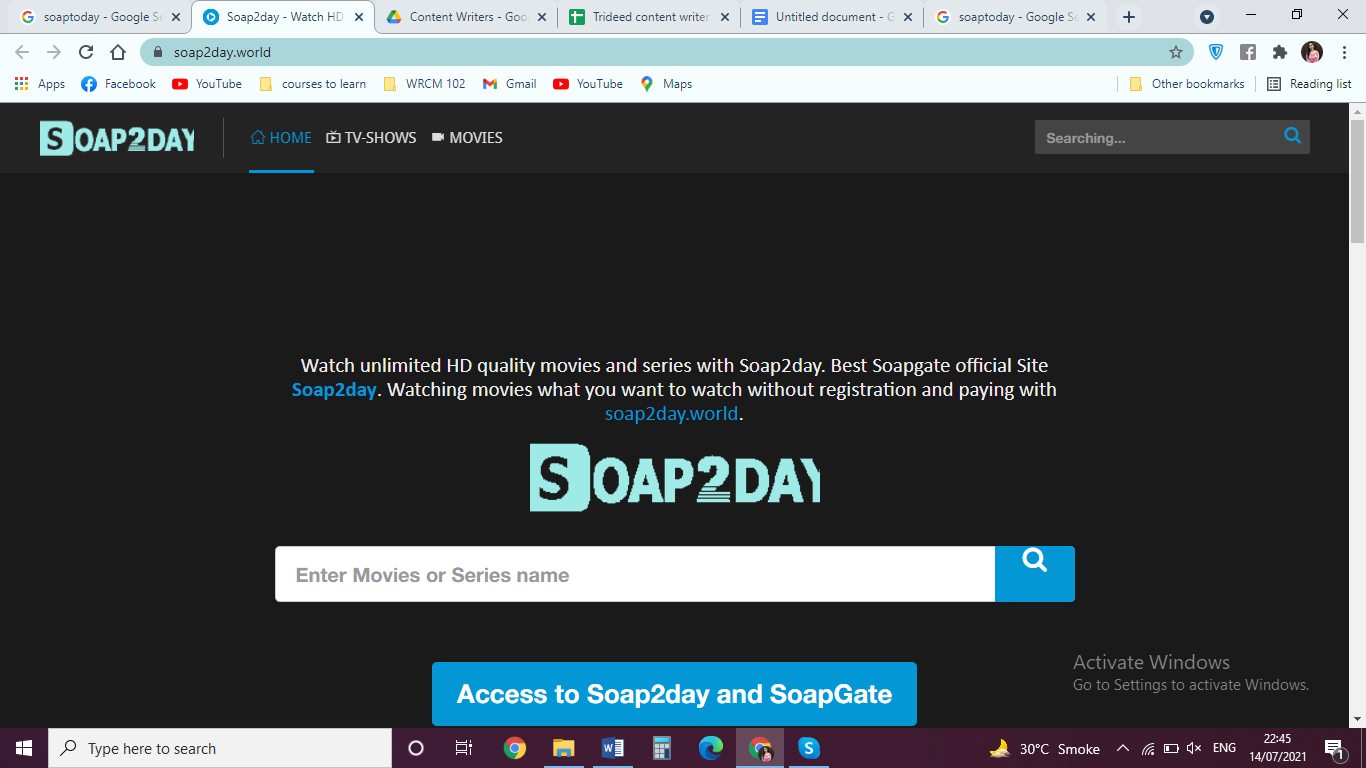
Task: Launch Calculator from the taskbar
Action: pyautogui.click(x=662, y=748)
